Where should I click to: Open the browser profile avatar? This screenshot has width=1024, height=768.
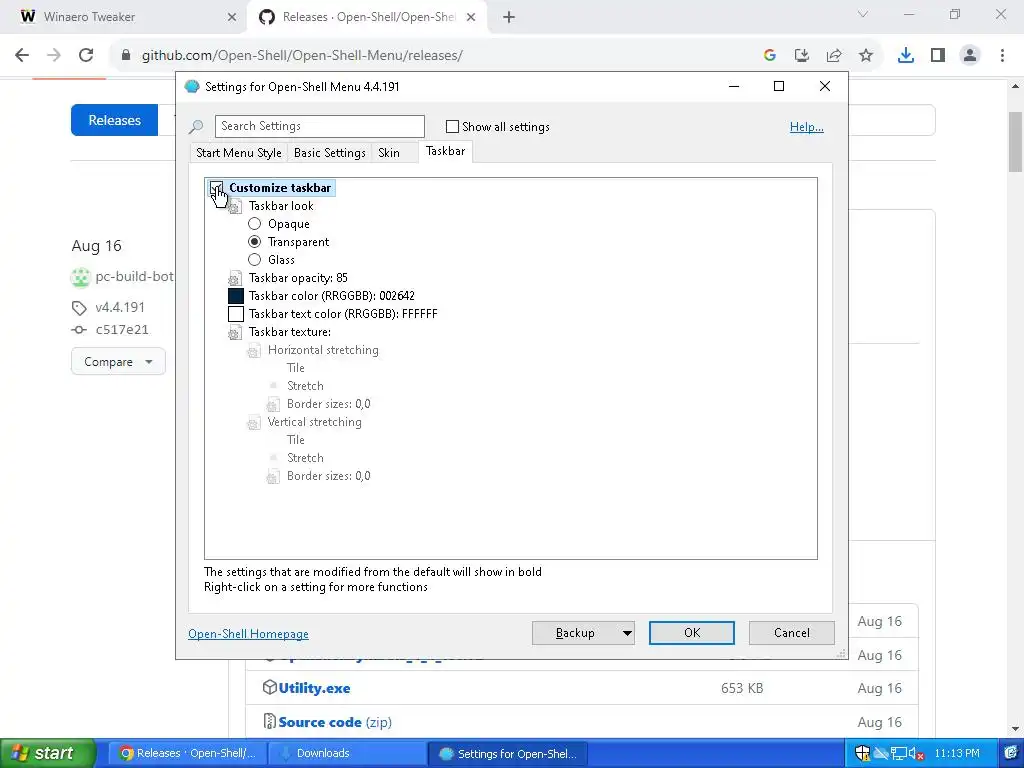[970, 56]
